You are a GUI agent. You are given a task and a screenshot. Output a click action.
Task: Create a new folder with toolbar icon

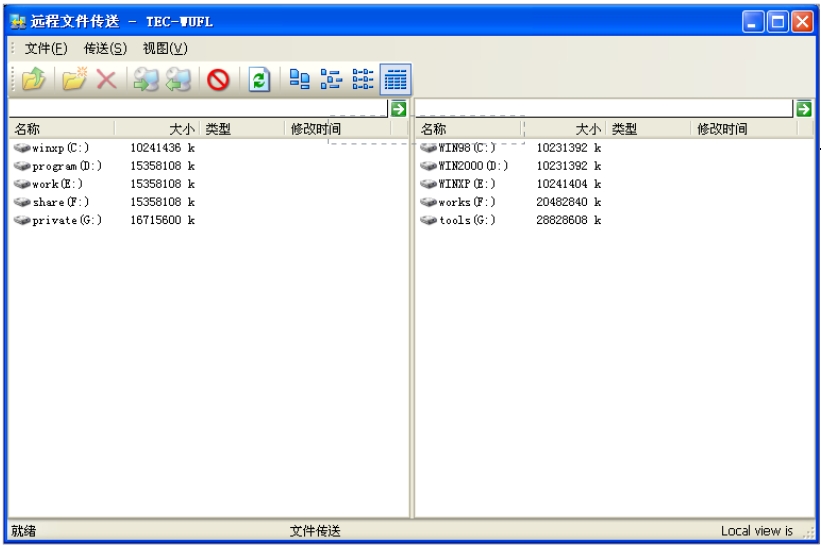[74, 80]
